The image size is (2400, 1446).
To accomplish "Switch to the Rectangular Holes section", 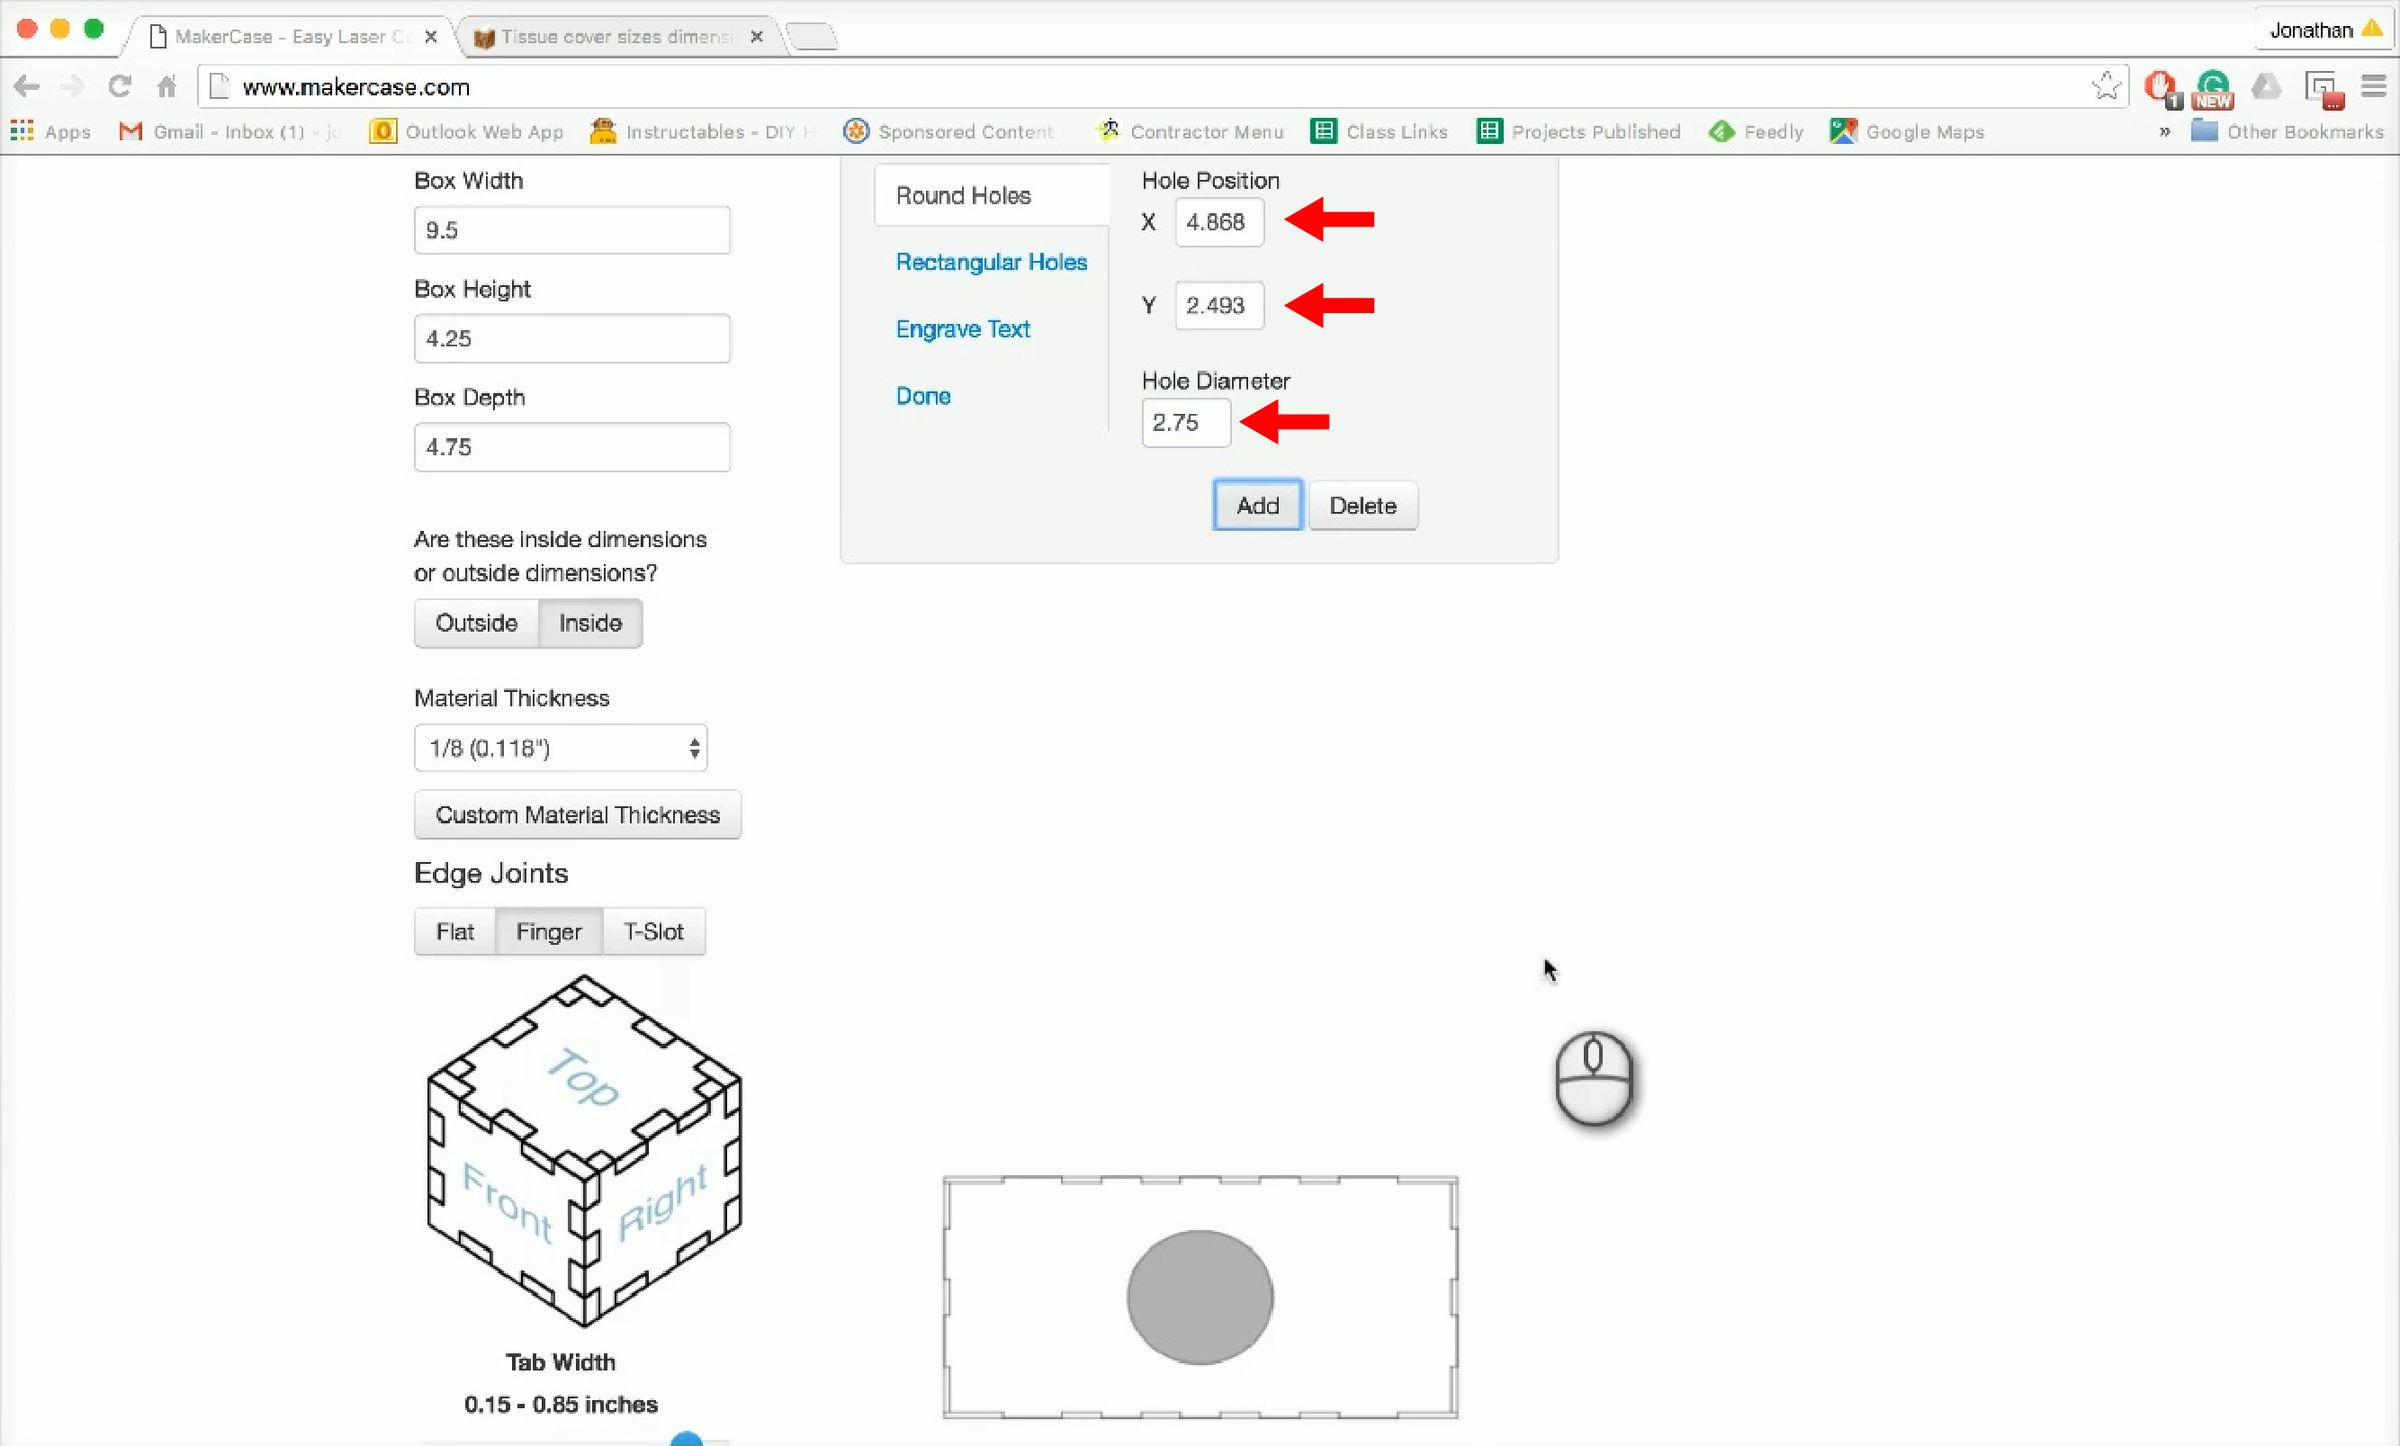I will (x=991, y=262).
